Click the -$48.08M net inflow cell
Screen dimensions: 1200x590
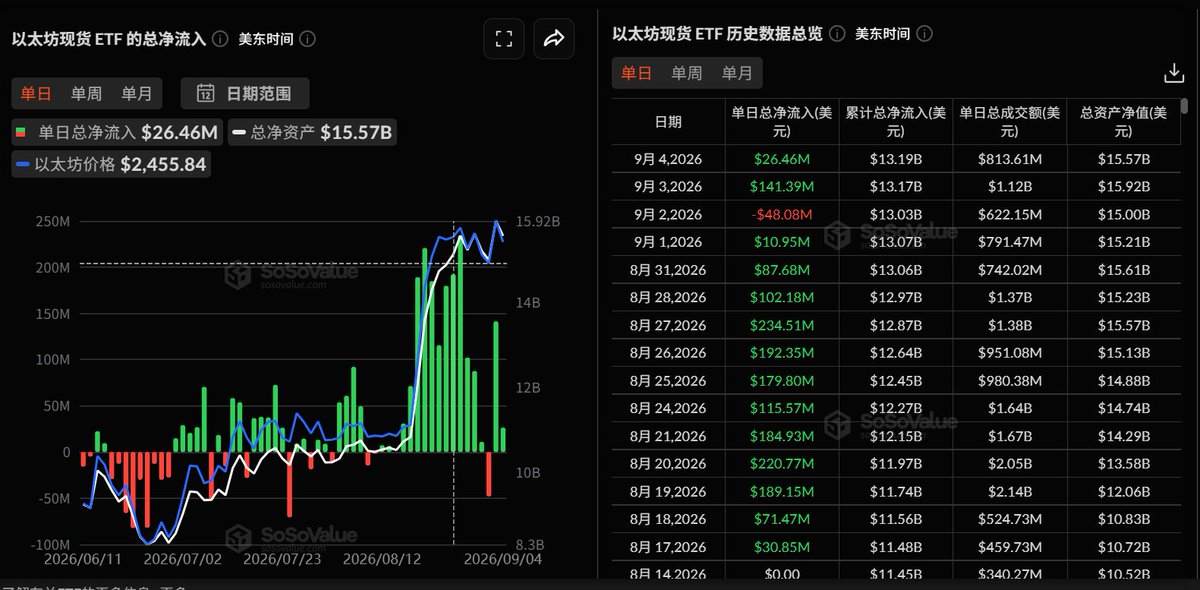[x=781, y=214]
